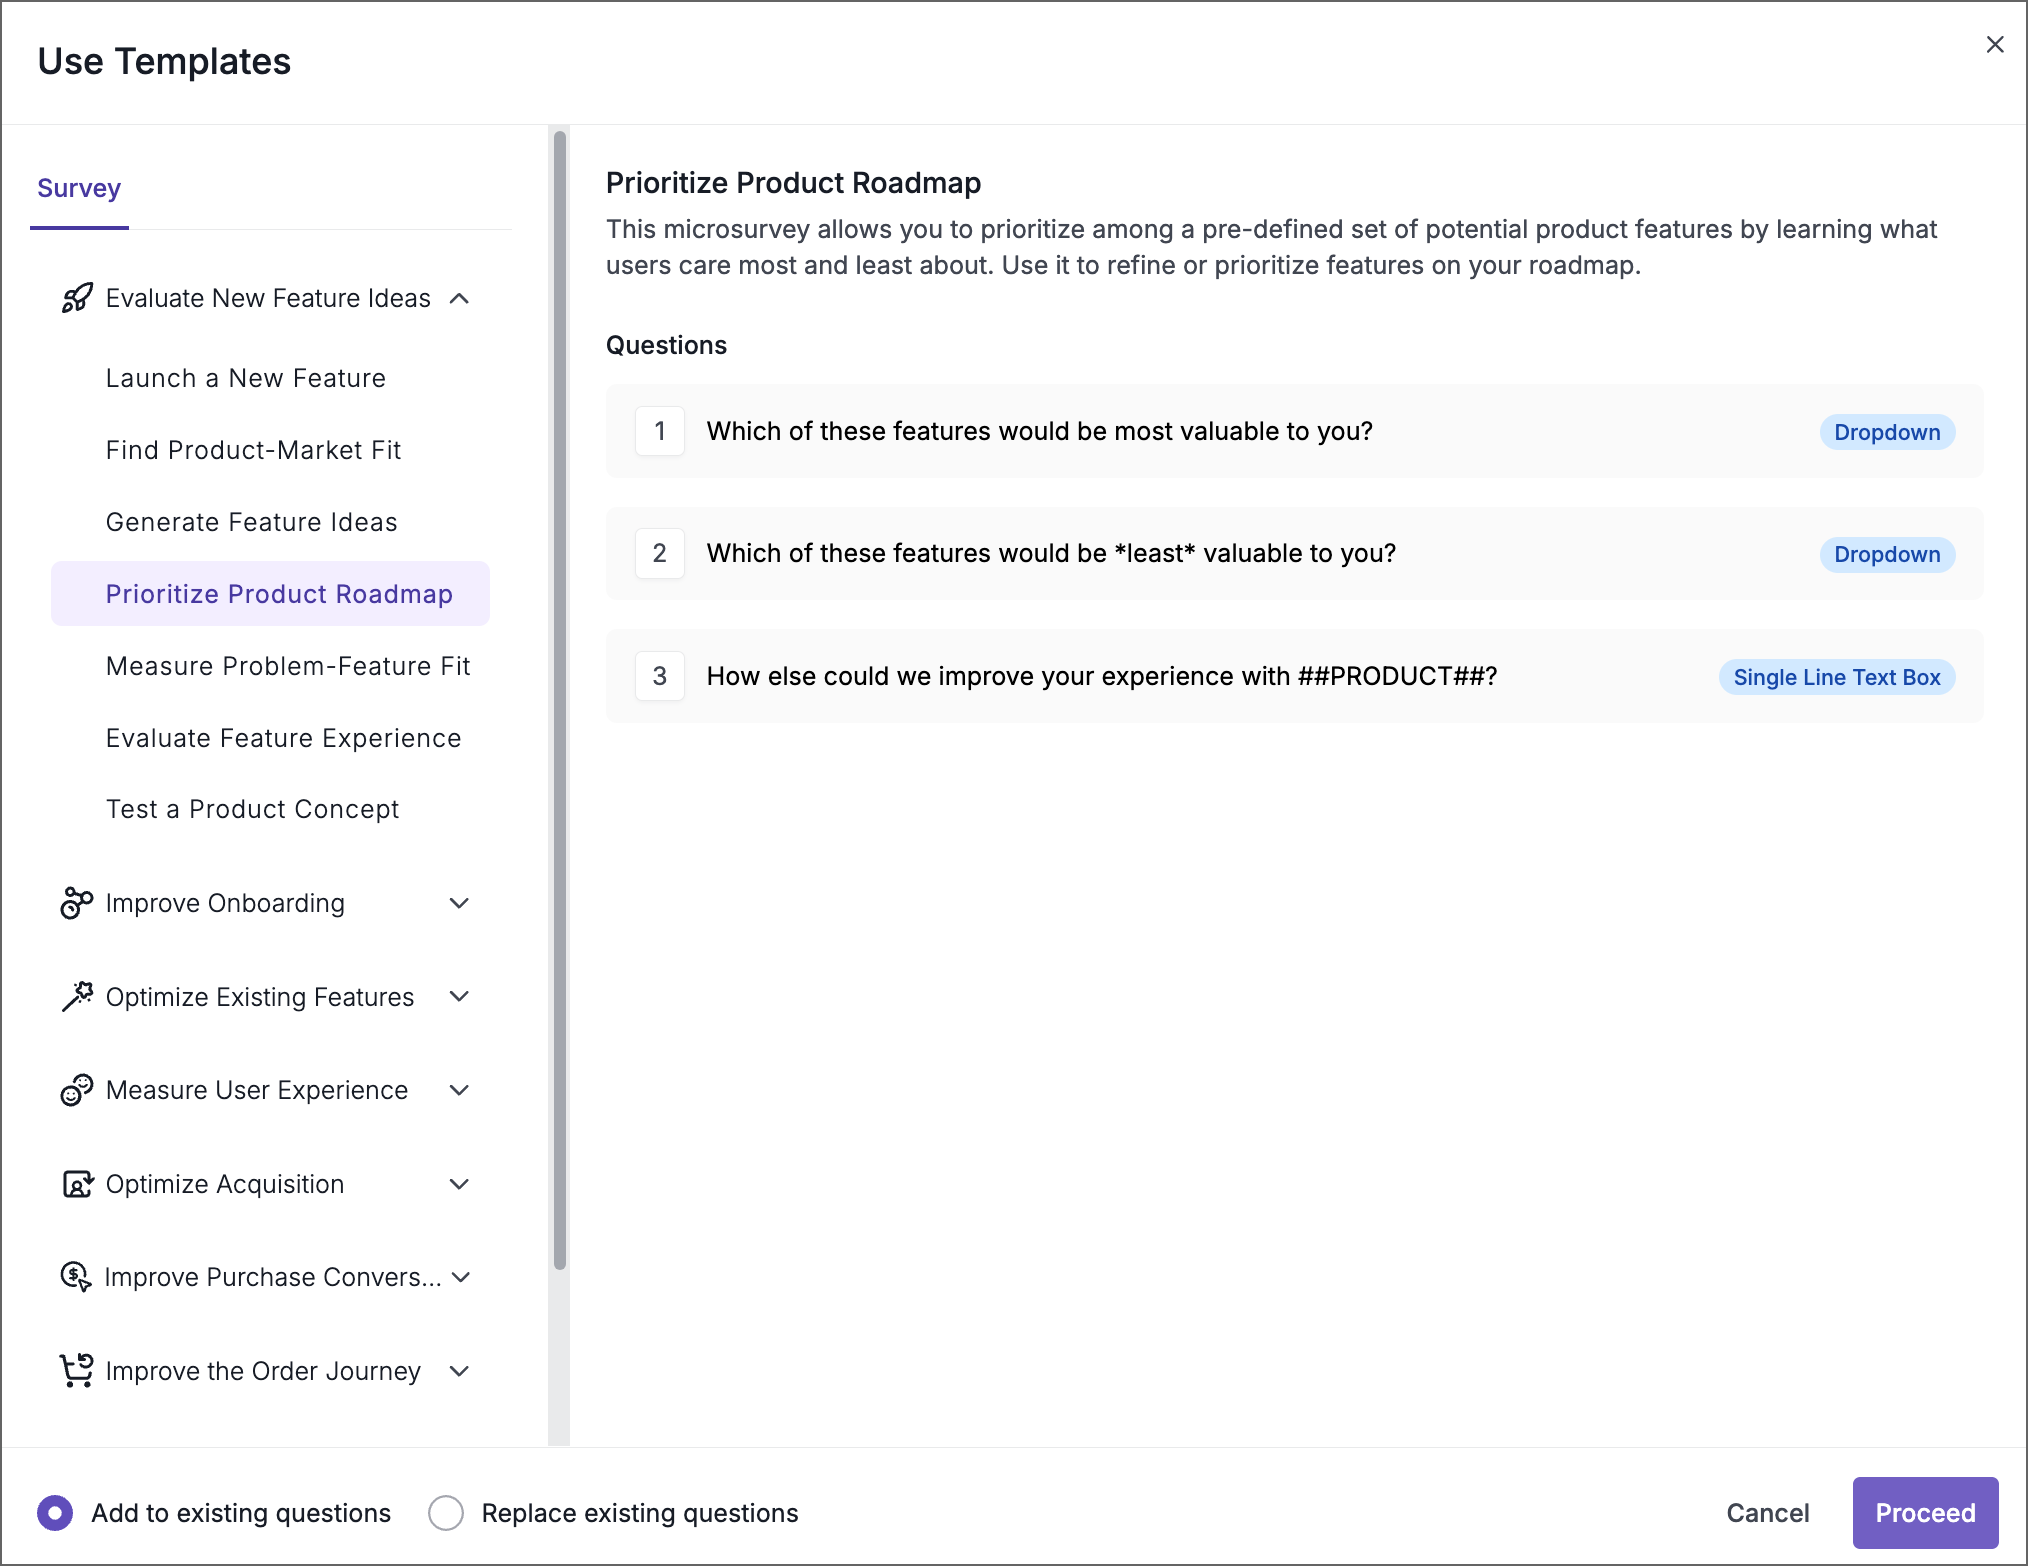Click the Improve Onboarding section icon
The image size is (2028, 1566).
pos(76,903)
